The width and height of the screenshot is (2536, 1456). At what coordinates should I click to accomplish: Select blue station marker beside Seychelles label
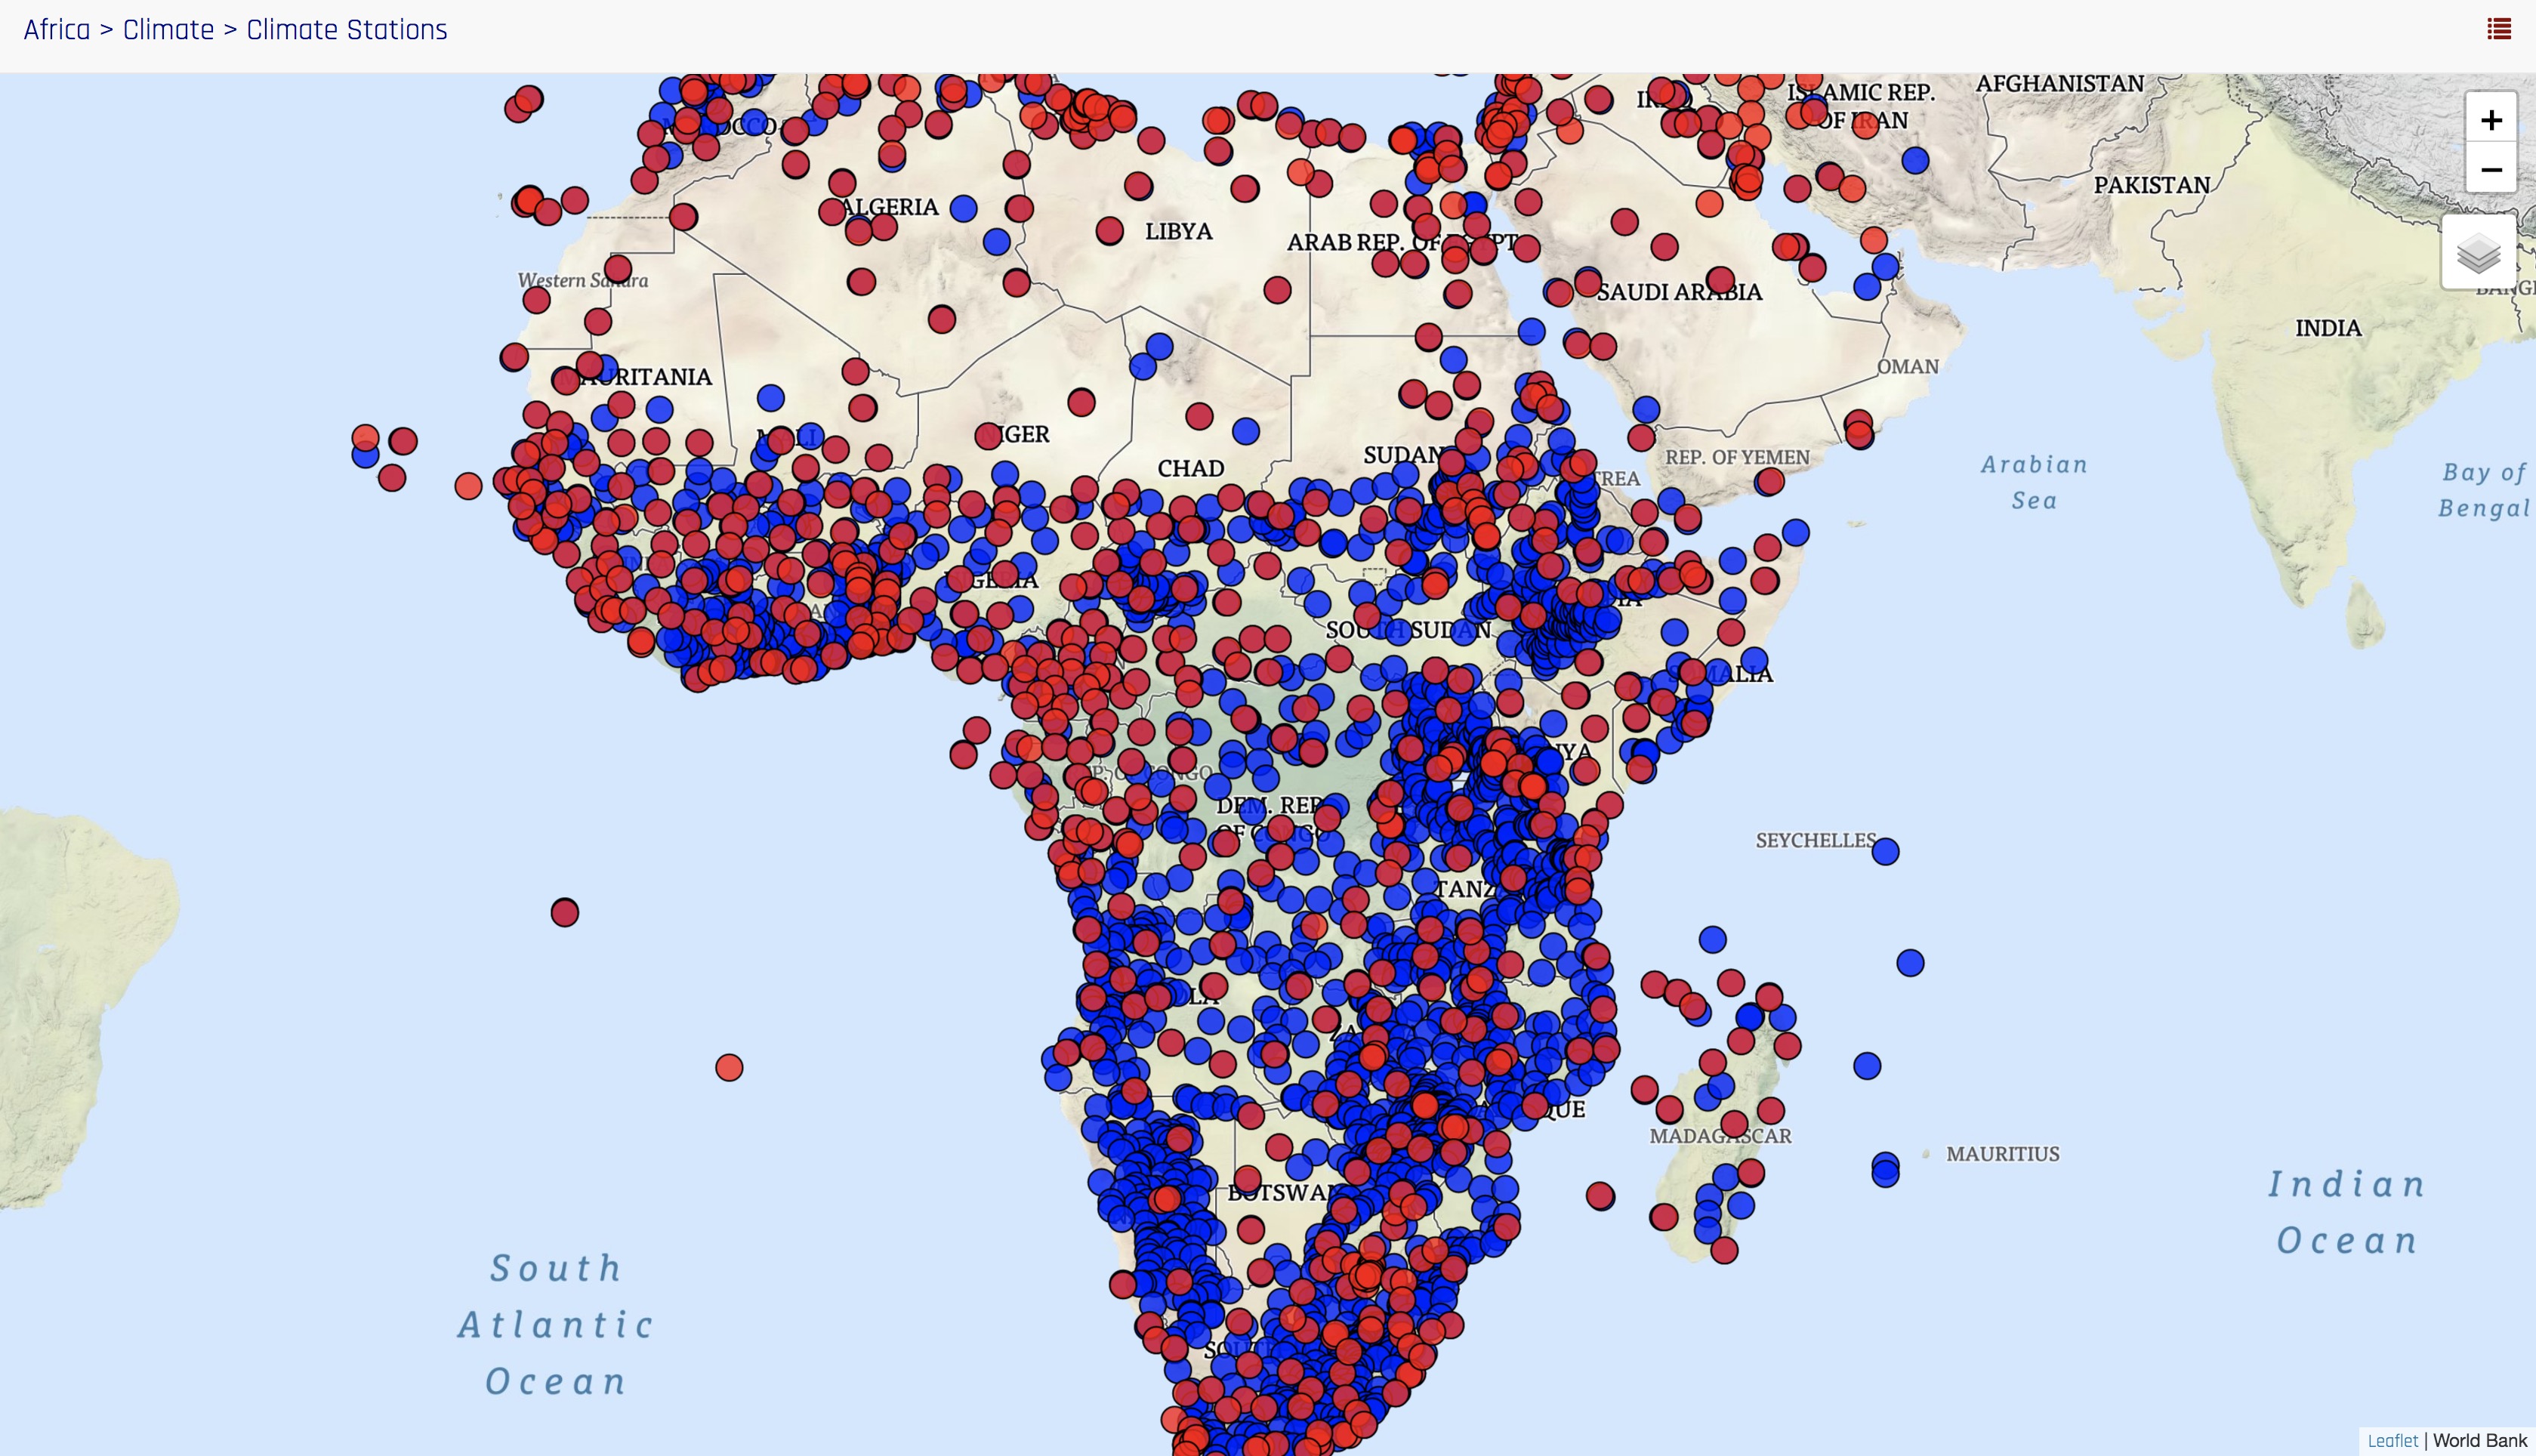(1885, 851)
